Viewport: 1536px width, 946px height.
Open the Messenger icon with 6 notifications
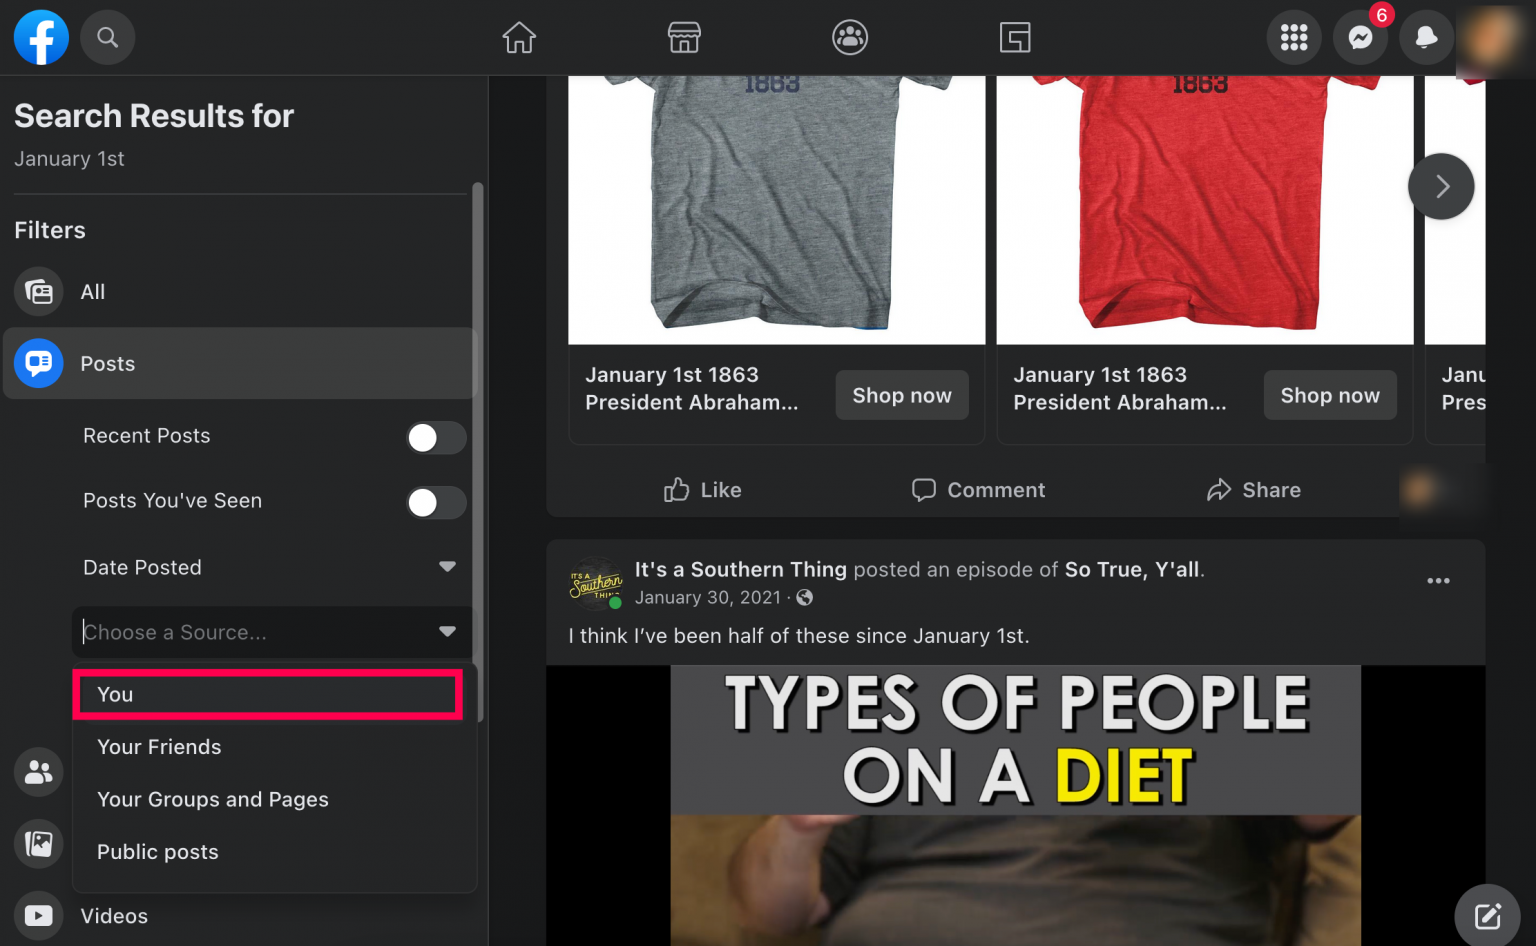[x=1360, y=37]
